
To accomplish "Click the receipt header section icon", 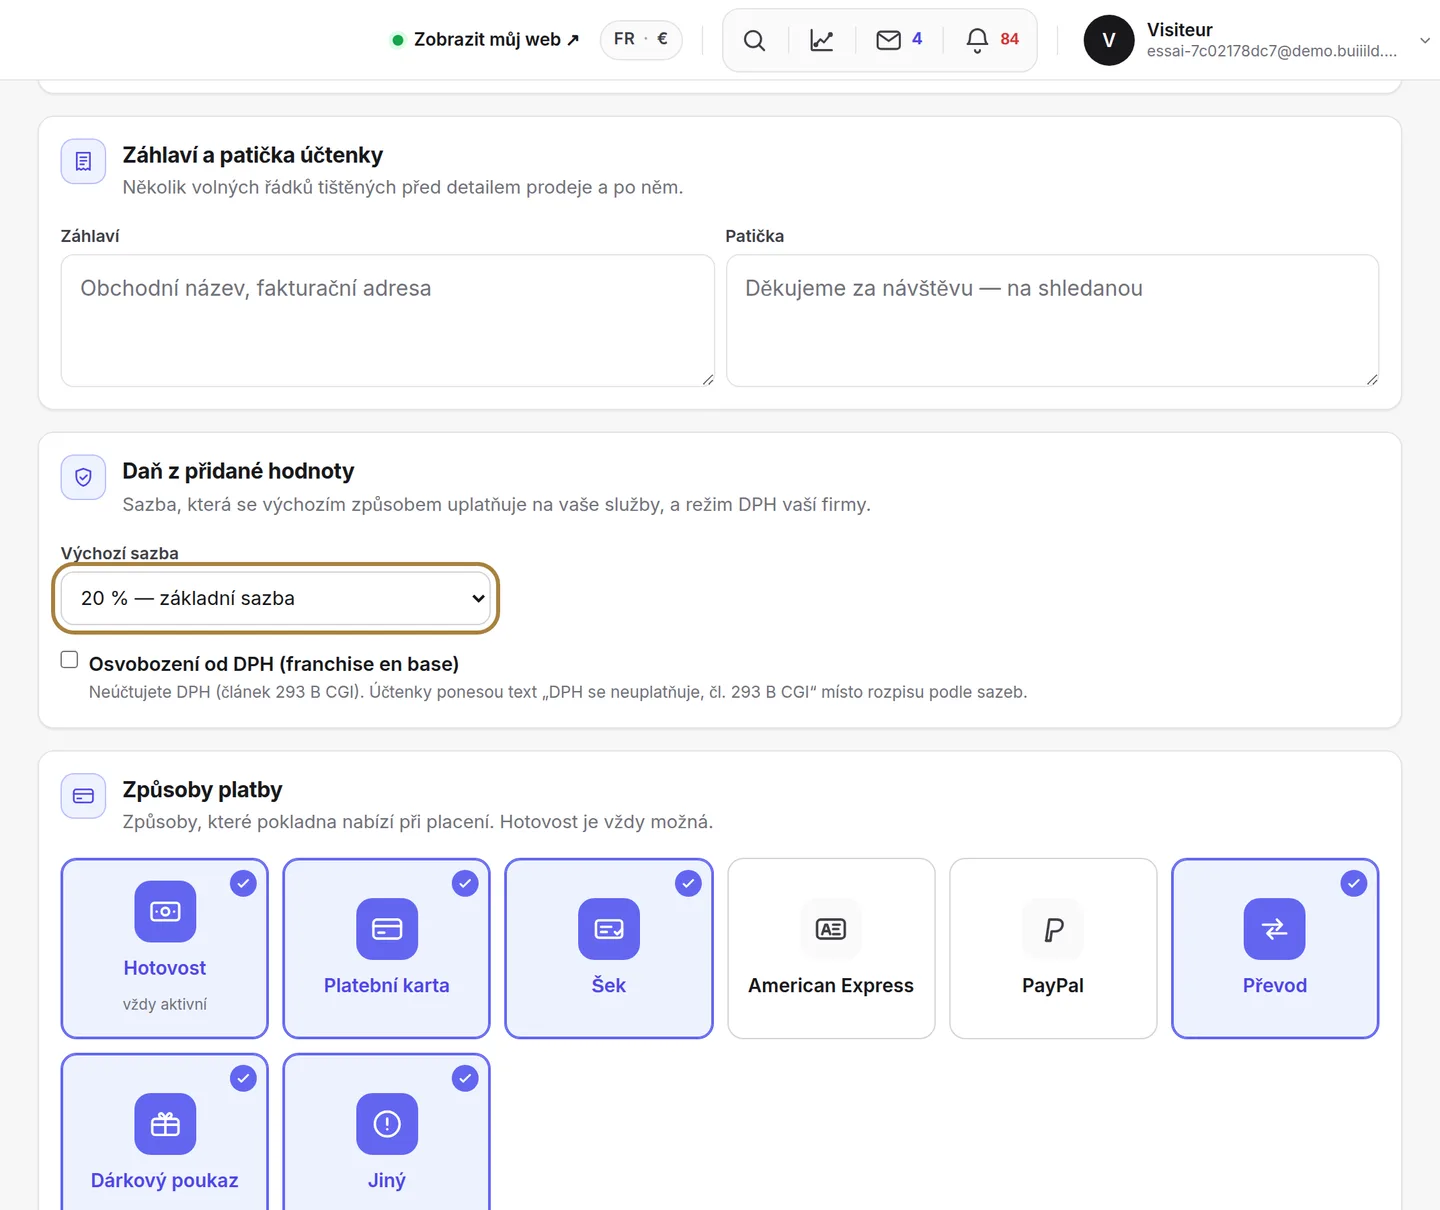I will click(x=83, y=161).
